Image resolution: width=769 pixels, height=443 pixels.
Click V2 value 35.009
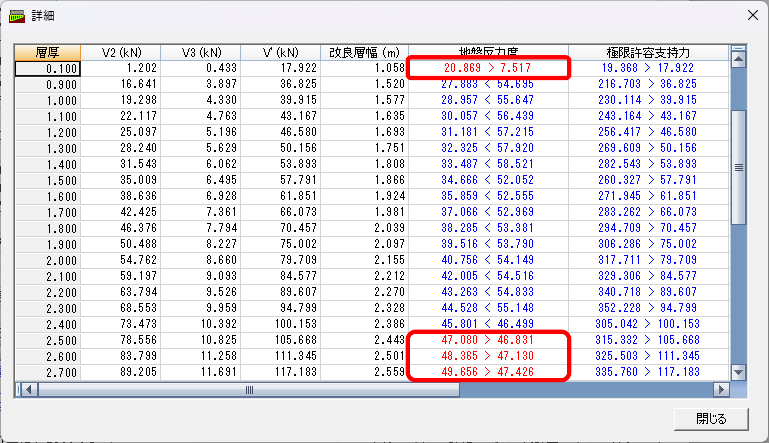pos(121,180)
